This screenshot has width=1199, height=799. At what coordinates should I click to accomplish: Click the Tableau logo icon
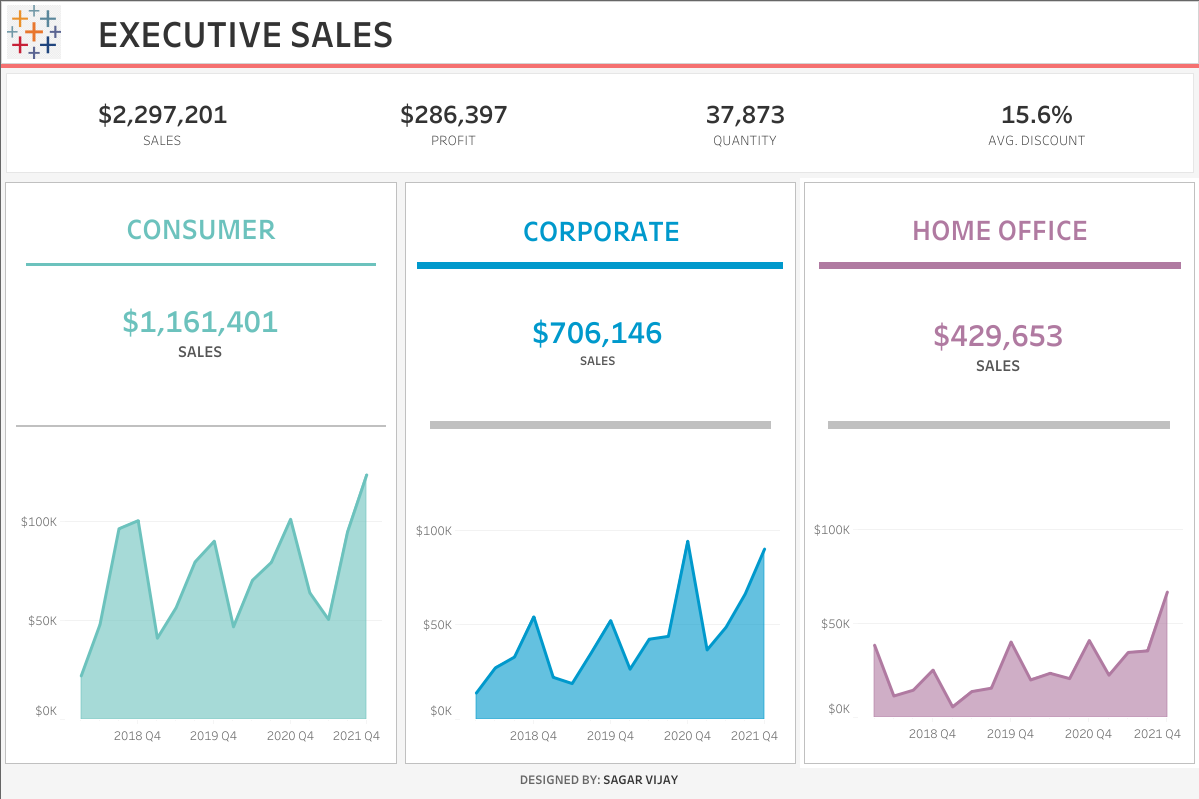(x=33, y=32)
